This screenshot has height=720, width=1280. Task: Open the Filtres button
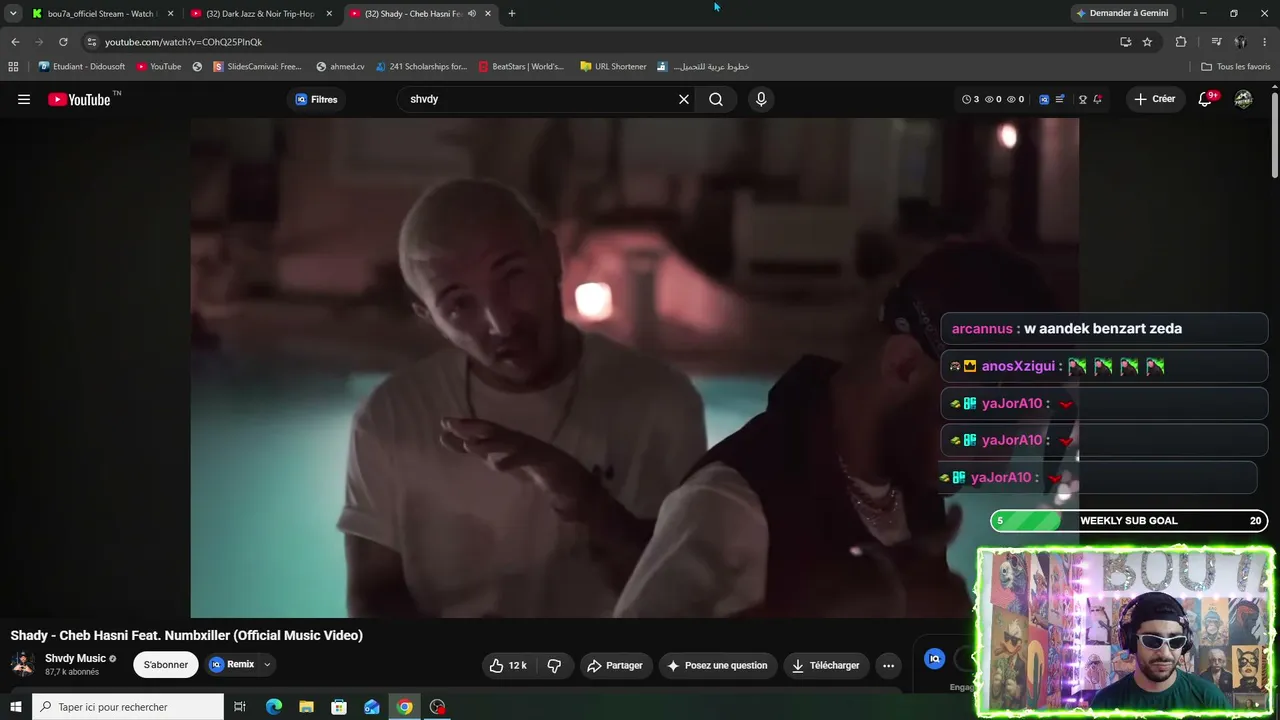(316, 99)
